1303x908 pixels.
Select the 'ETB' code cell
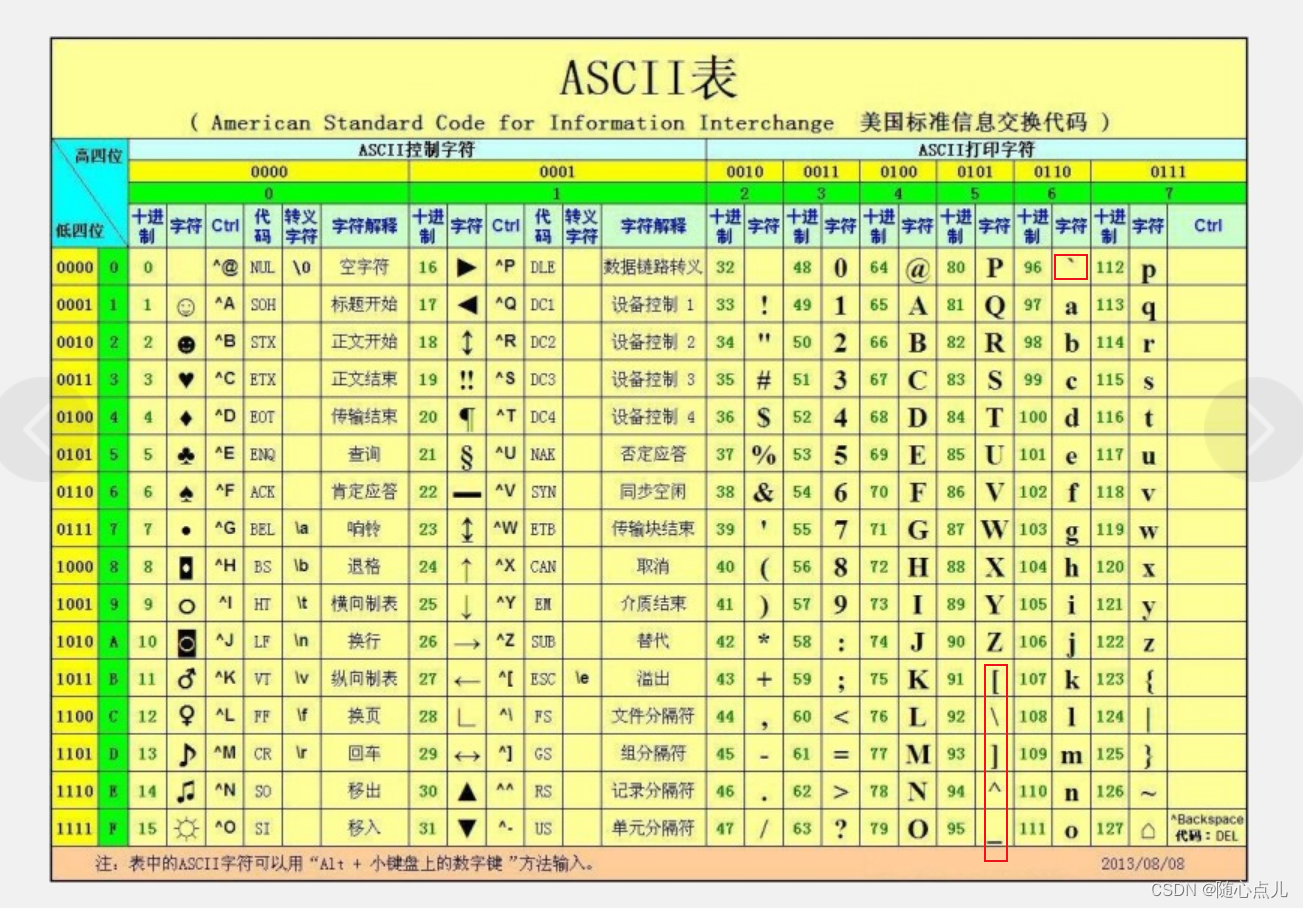pyautogui.click(x=542, y=529)
